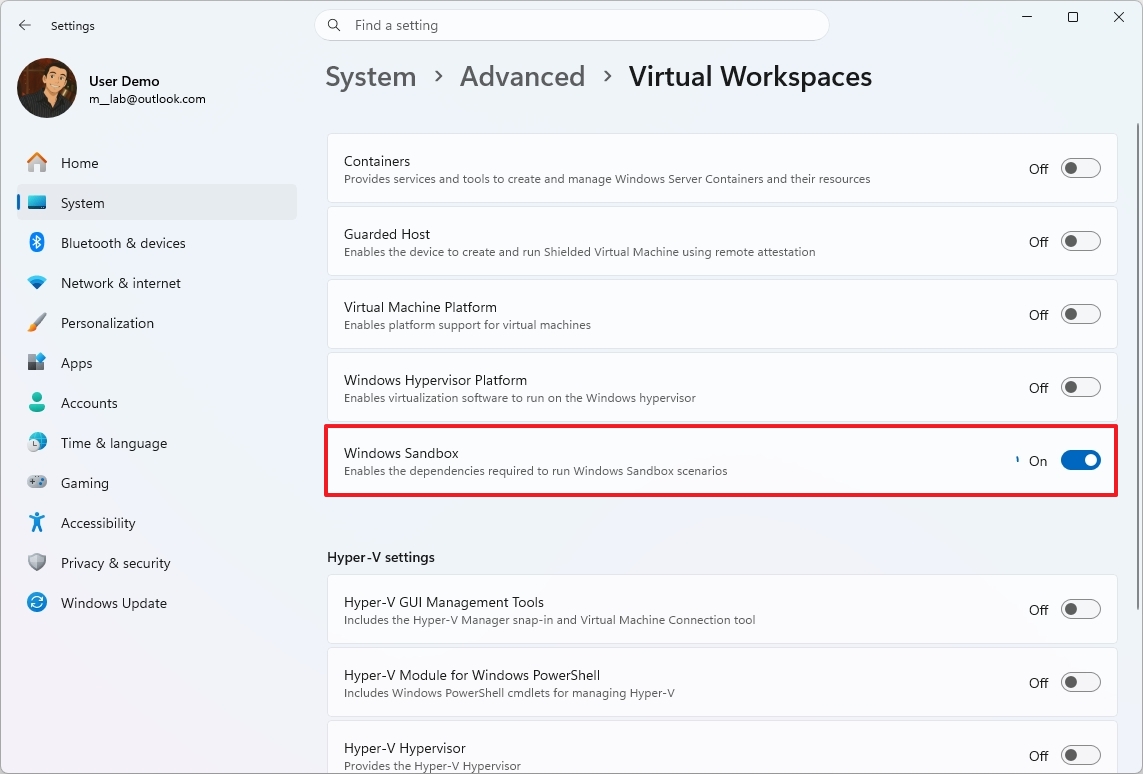Turn on Windows Hypervisor Platform

(x=1080, y=387)
